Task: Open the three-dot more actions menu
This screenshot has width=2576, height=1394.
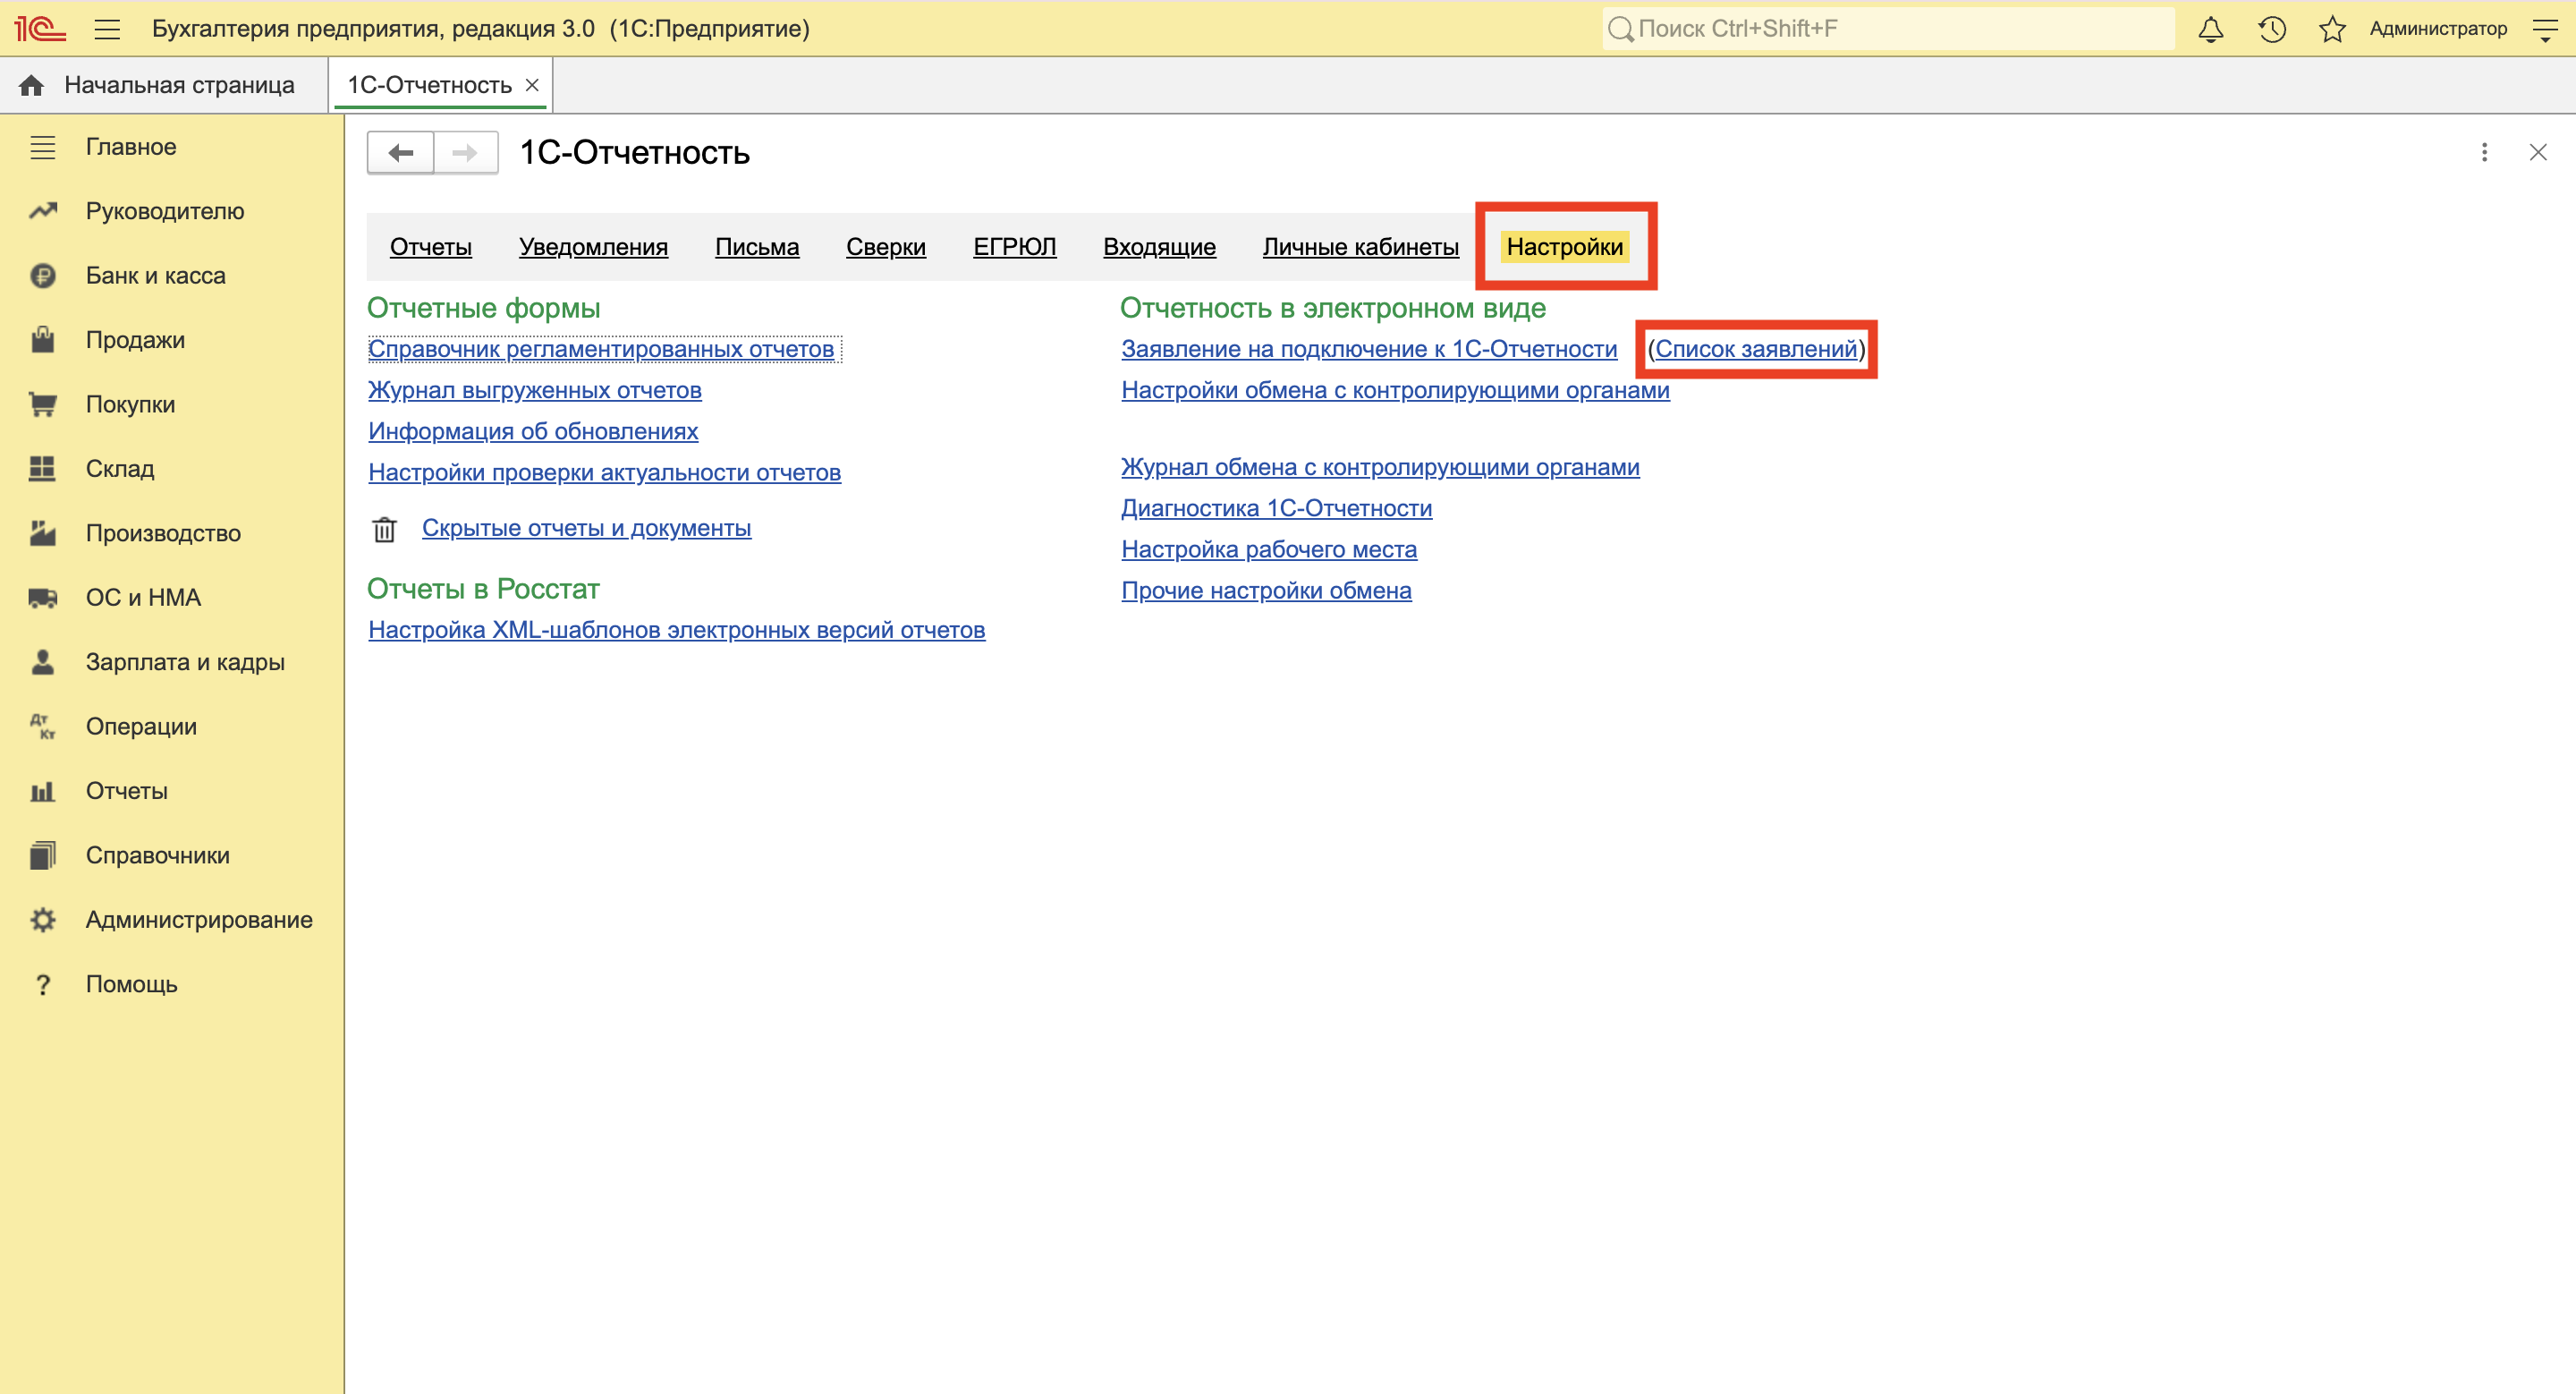Action: click(2484, 152)
